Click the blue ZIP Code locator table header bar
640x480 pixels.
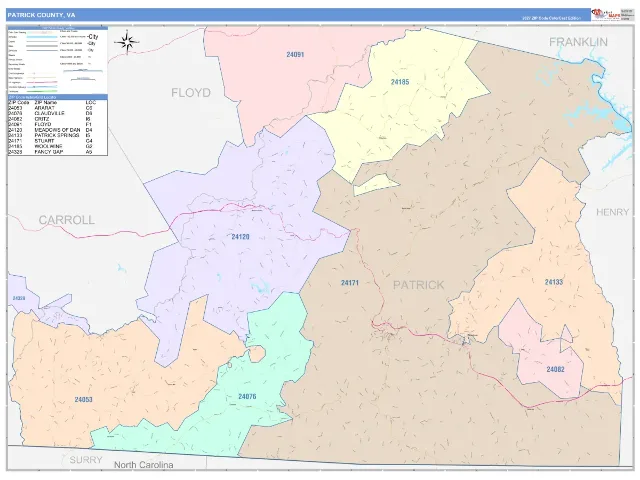tap(58, 97)
